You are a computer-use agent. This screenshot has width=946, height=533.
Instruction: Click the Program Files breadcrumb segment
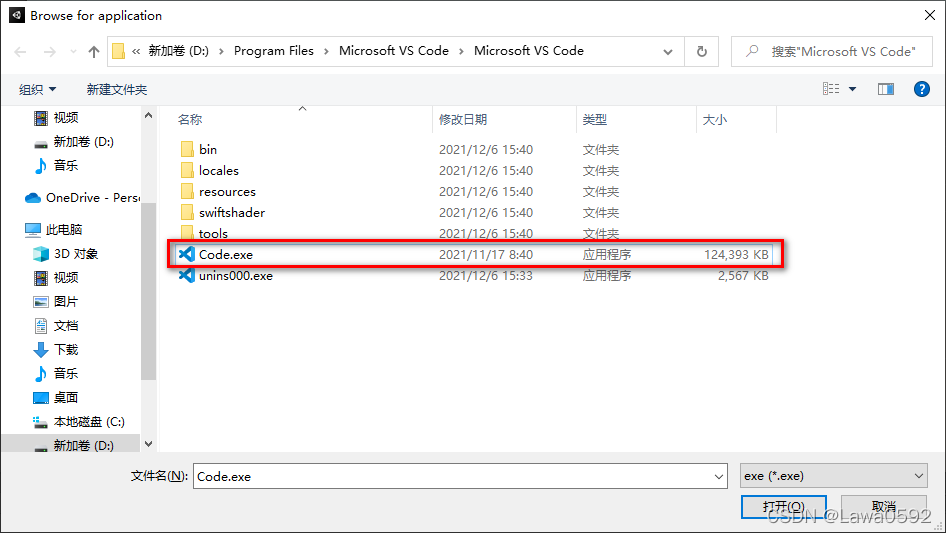(273, 51)
